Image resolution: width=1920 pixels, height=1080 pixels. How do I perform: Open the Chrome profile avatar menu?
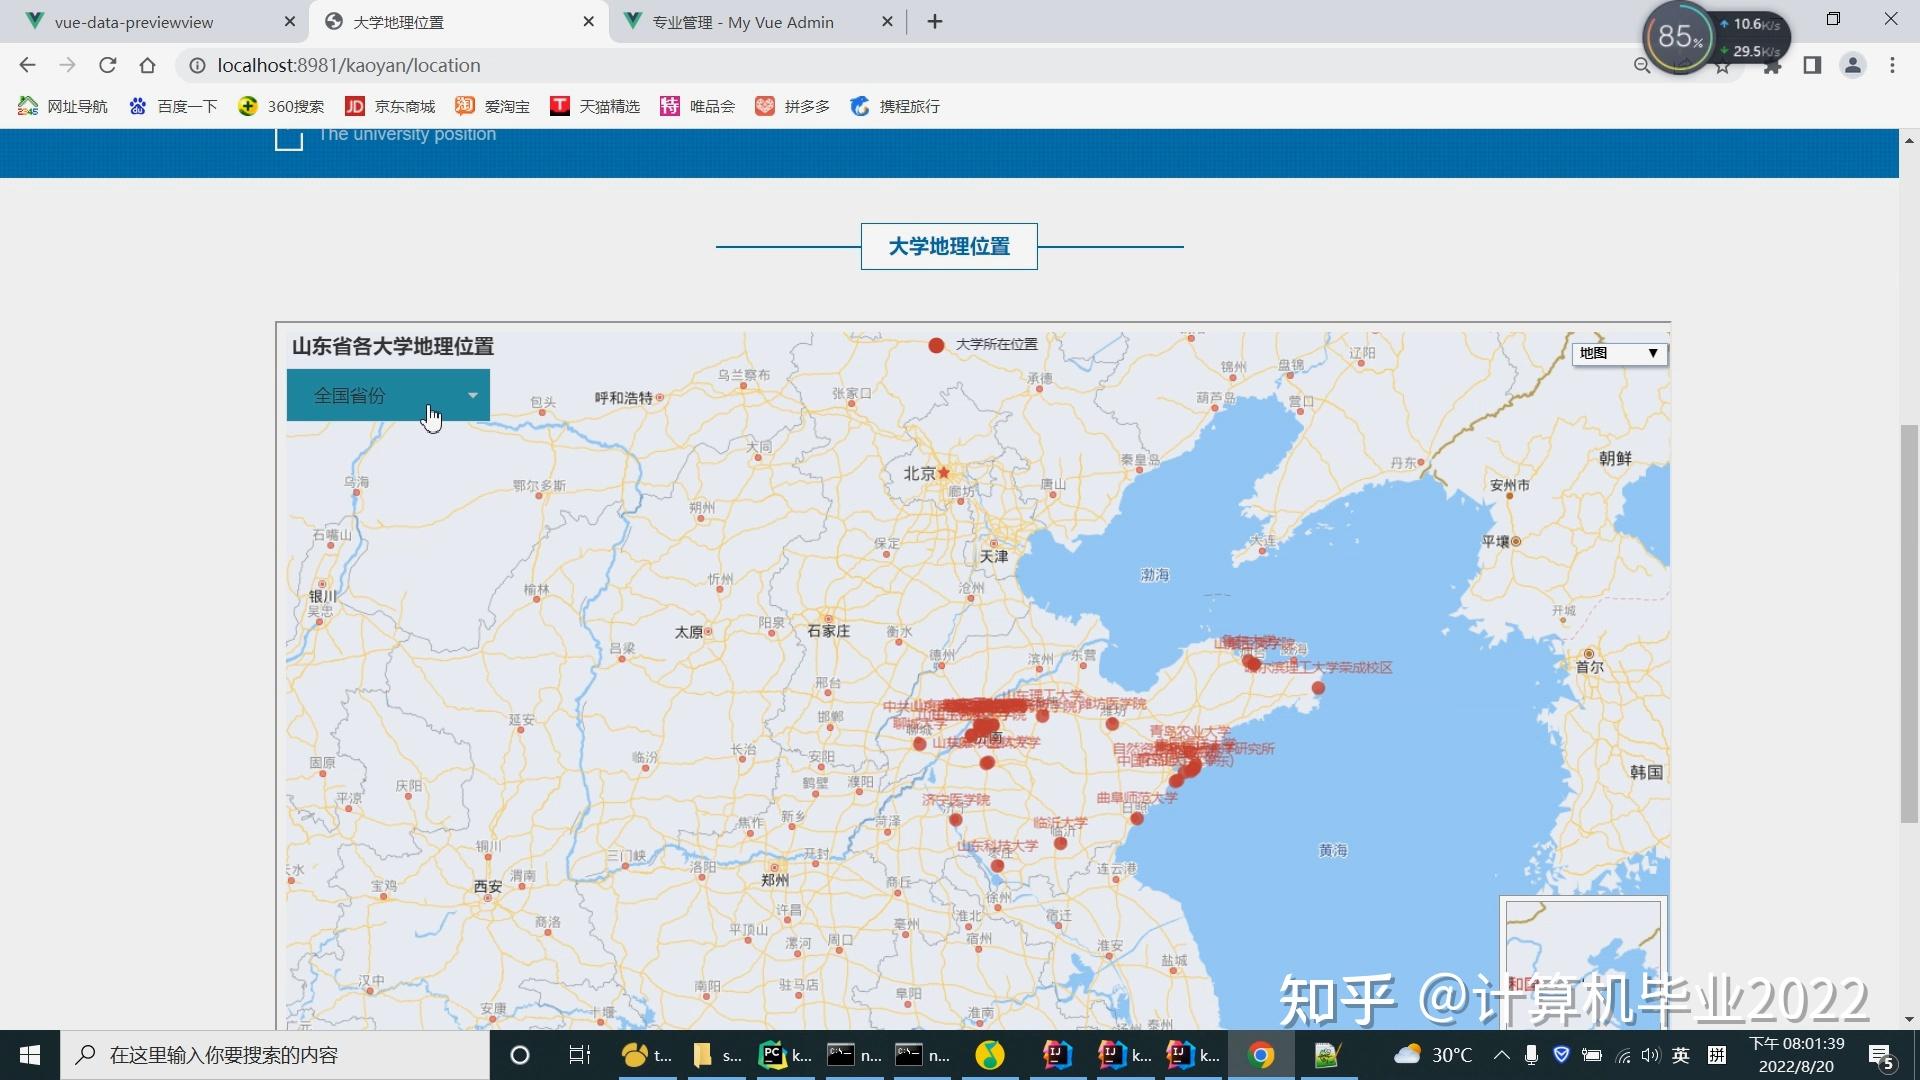coord(1852,65)
